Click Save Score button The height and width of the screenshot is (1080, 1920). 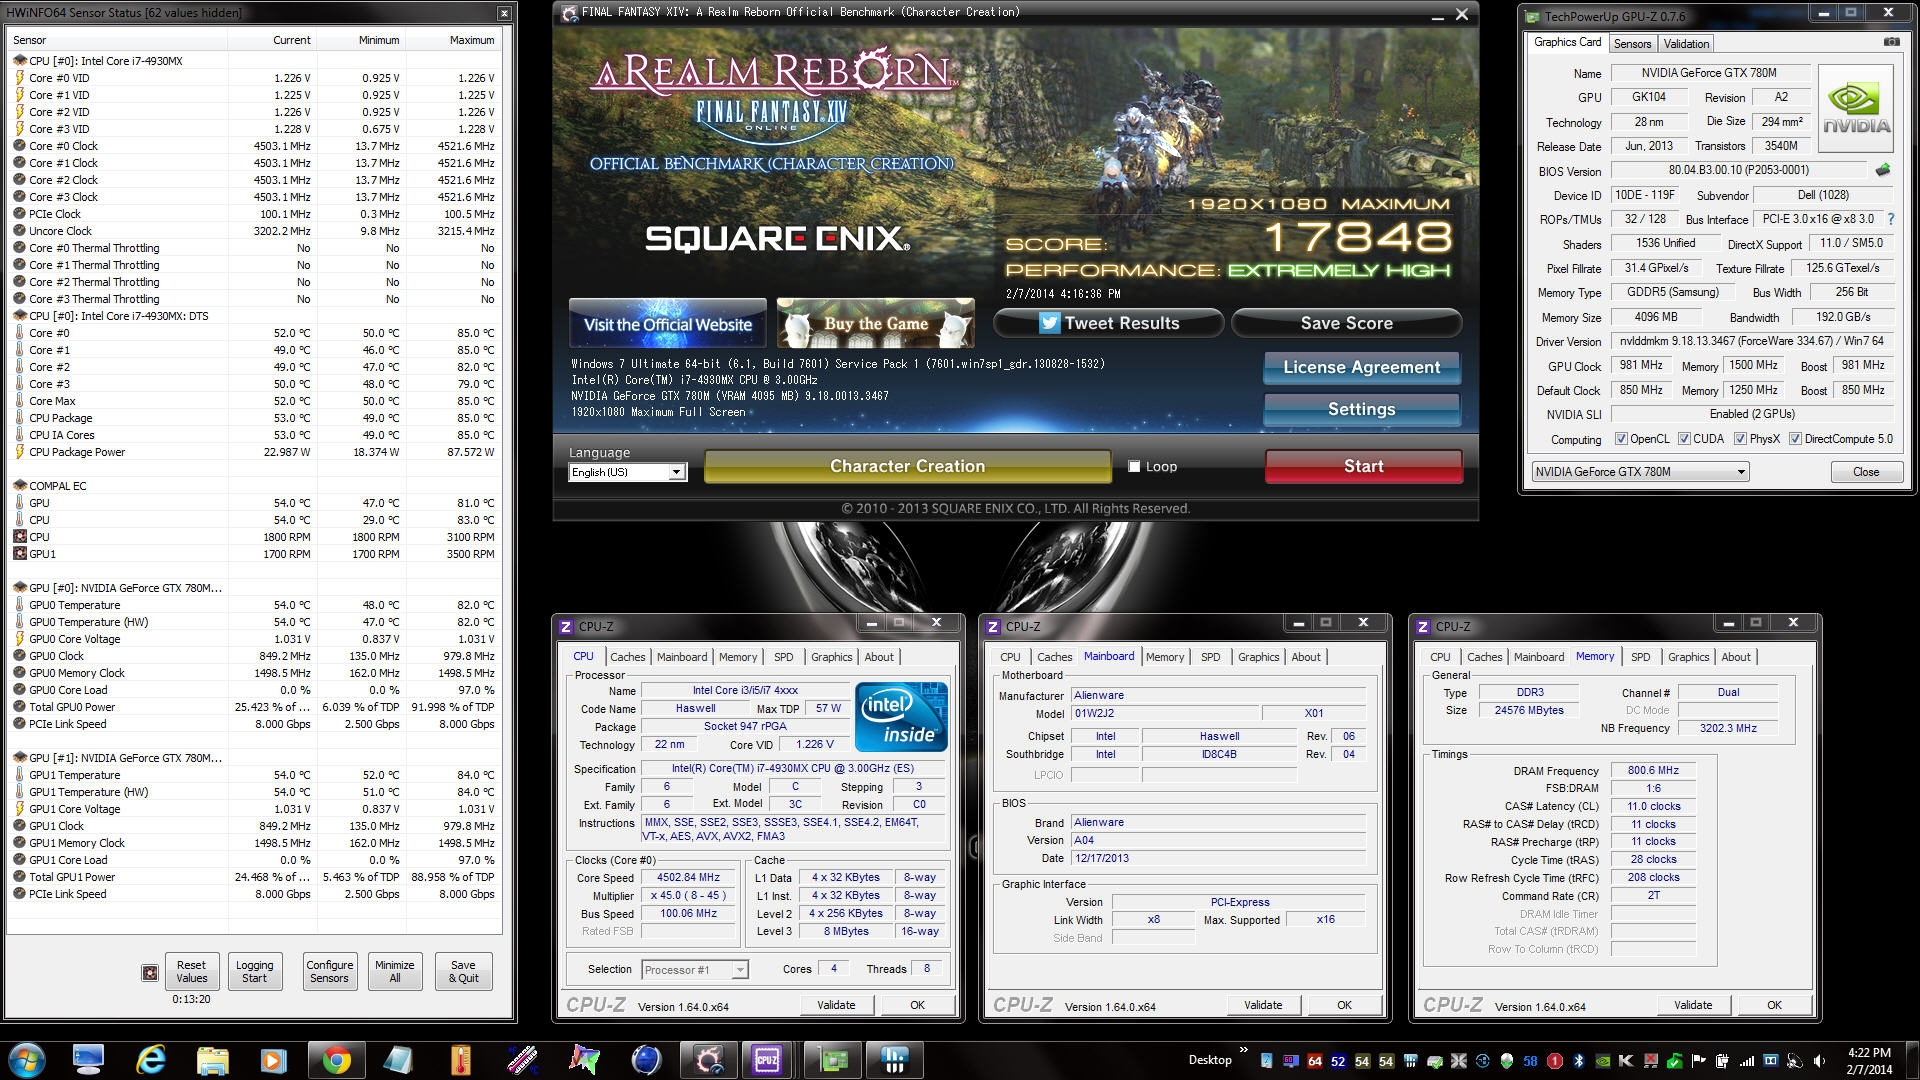pos(1346,323)
